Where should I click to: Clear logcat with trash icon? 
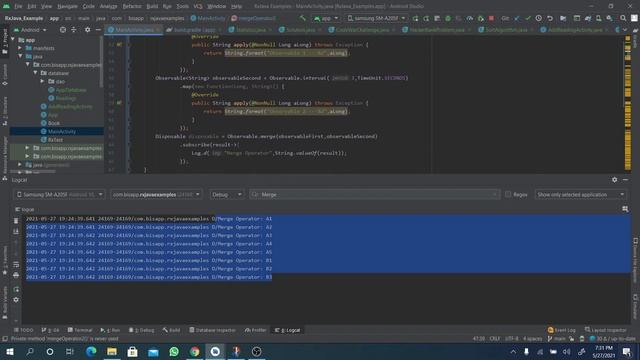tap(16, 221)
